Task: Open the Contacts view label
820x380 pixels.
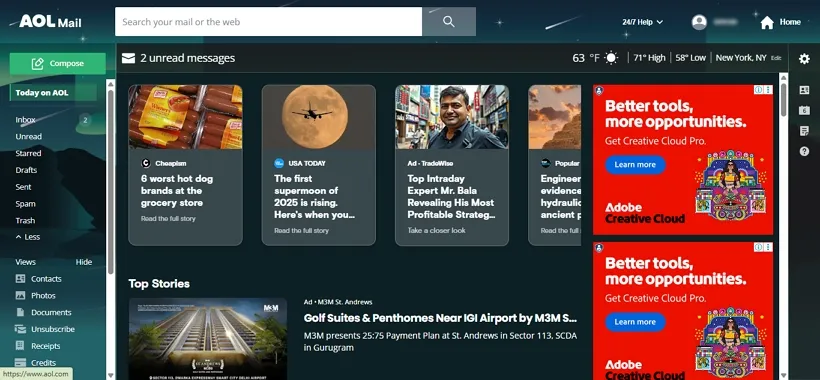Action: (x=46, y=279)
